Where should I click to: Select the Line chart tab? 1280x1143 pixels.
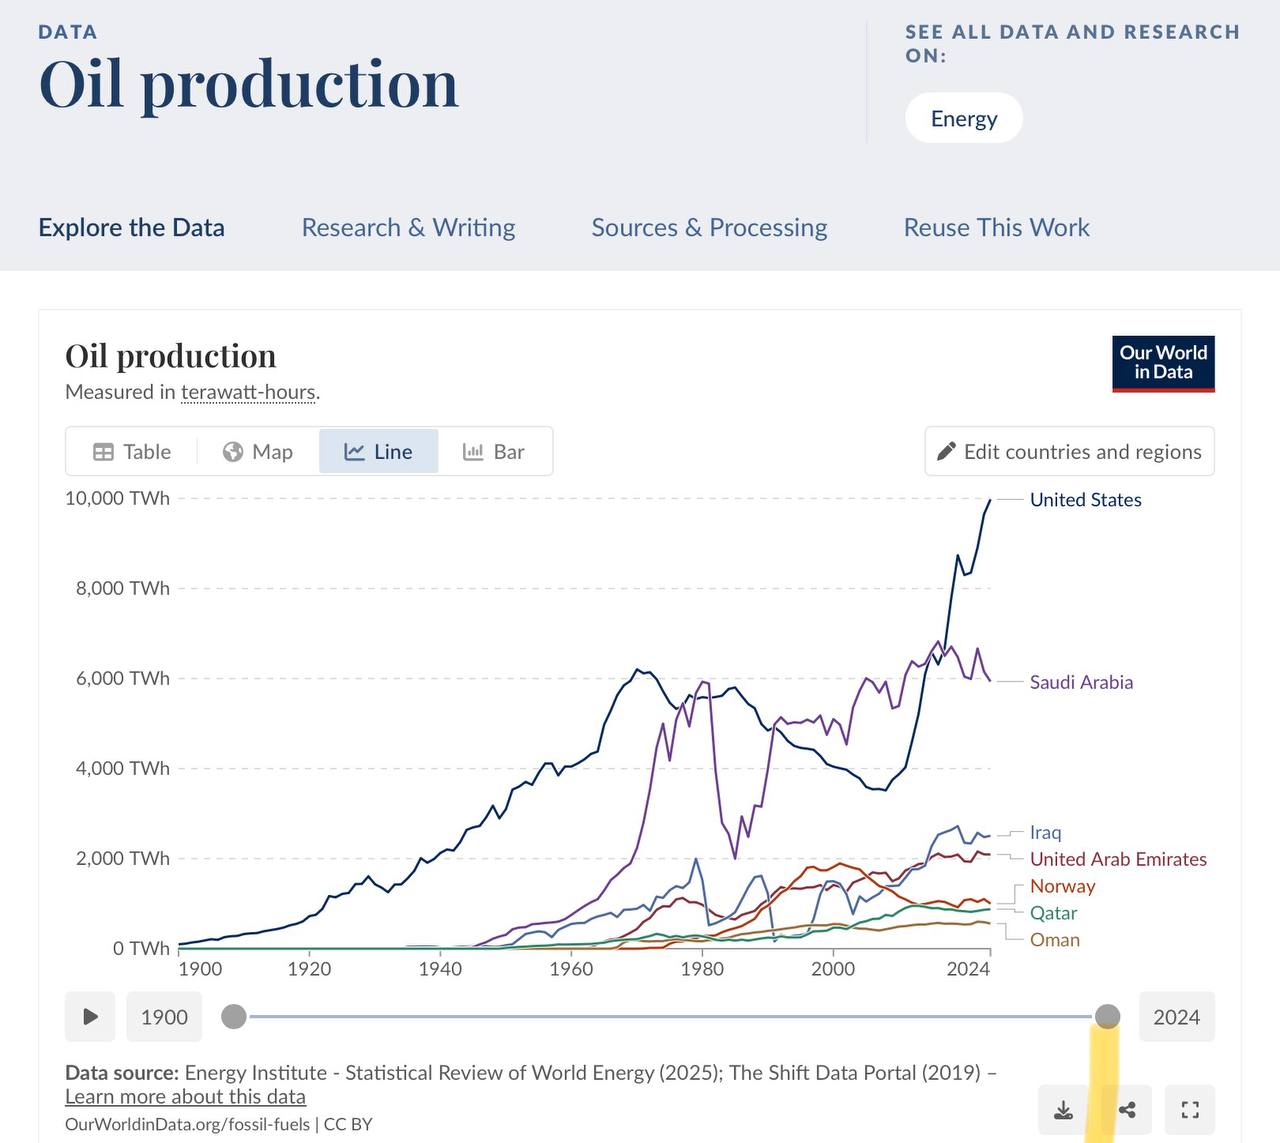[379, 452]
